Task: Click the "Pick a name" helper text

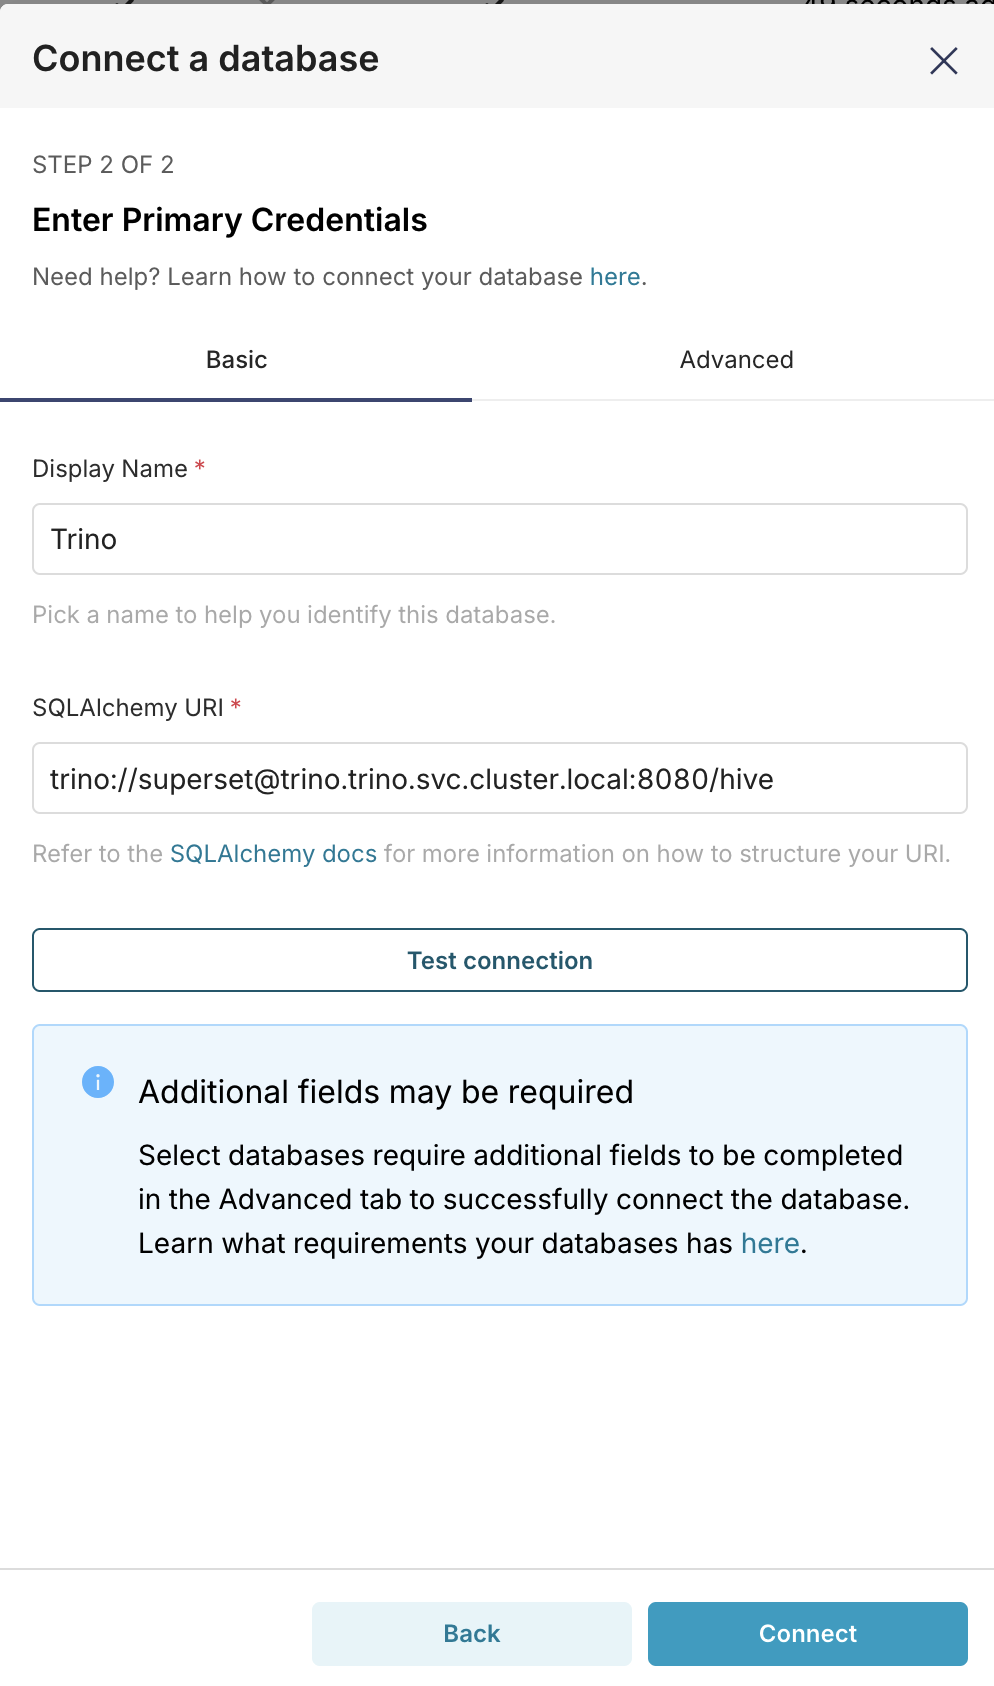Action: coord(294,615)
